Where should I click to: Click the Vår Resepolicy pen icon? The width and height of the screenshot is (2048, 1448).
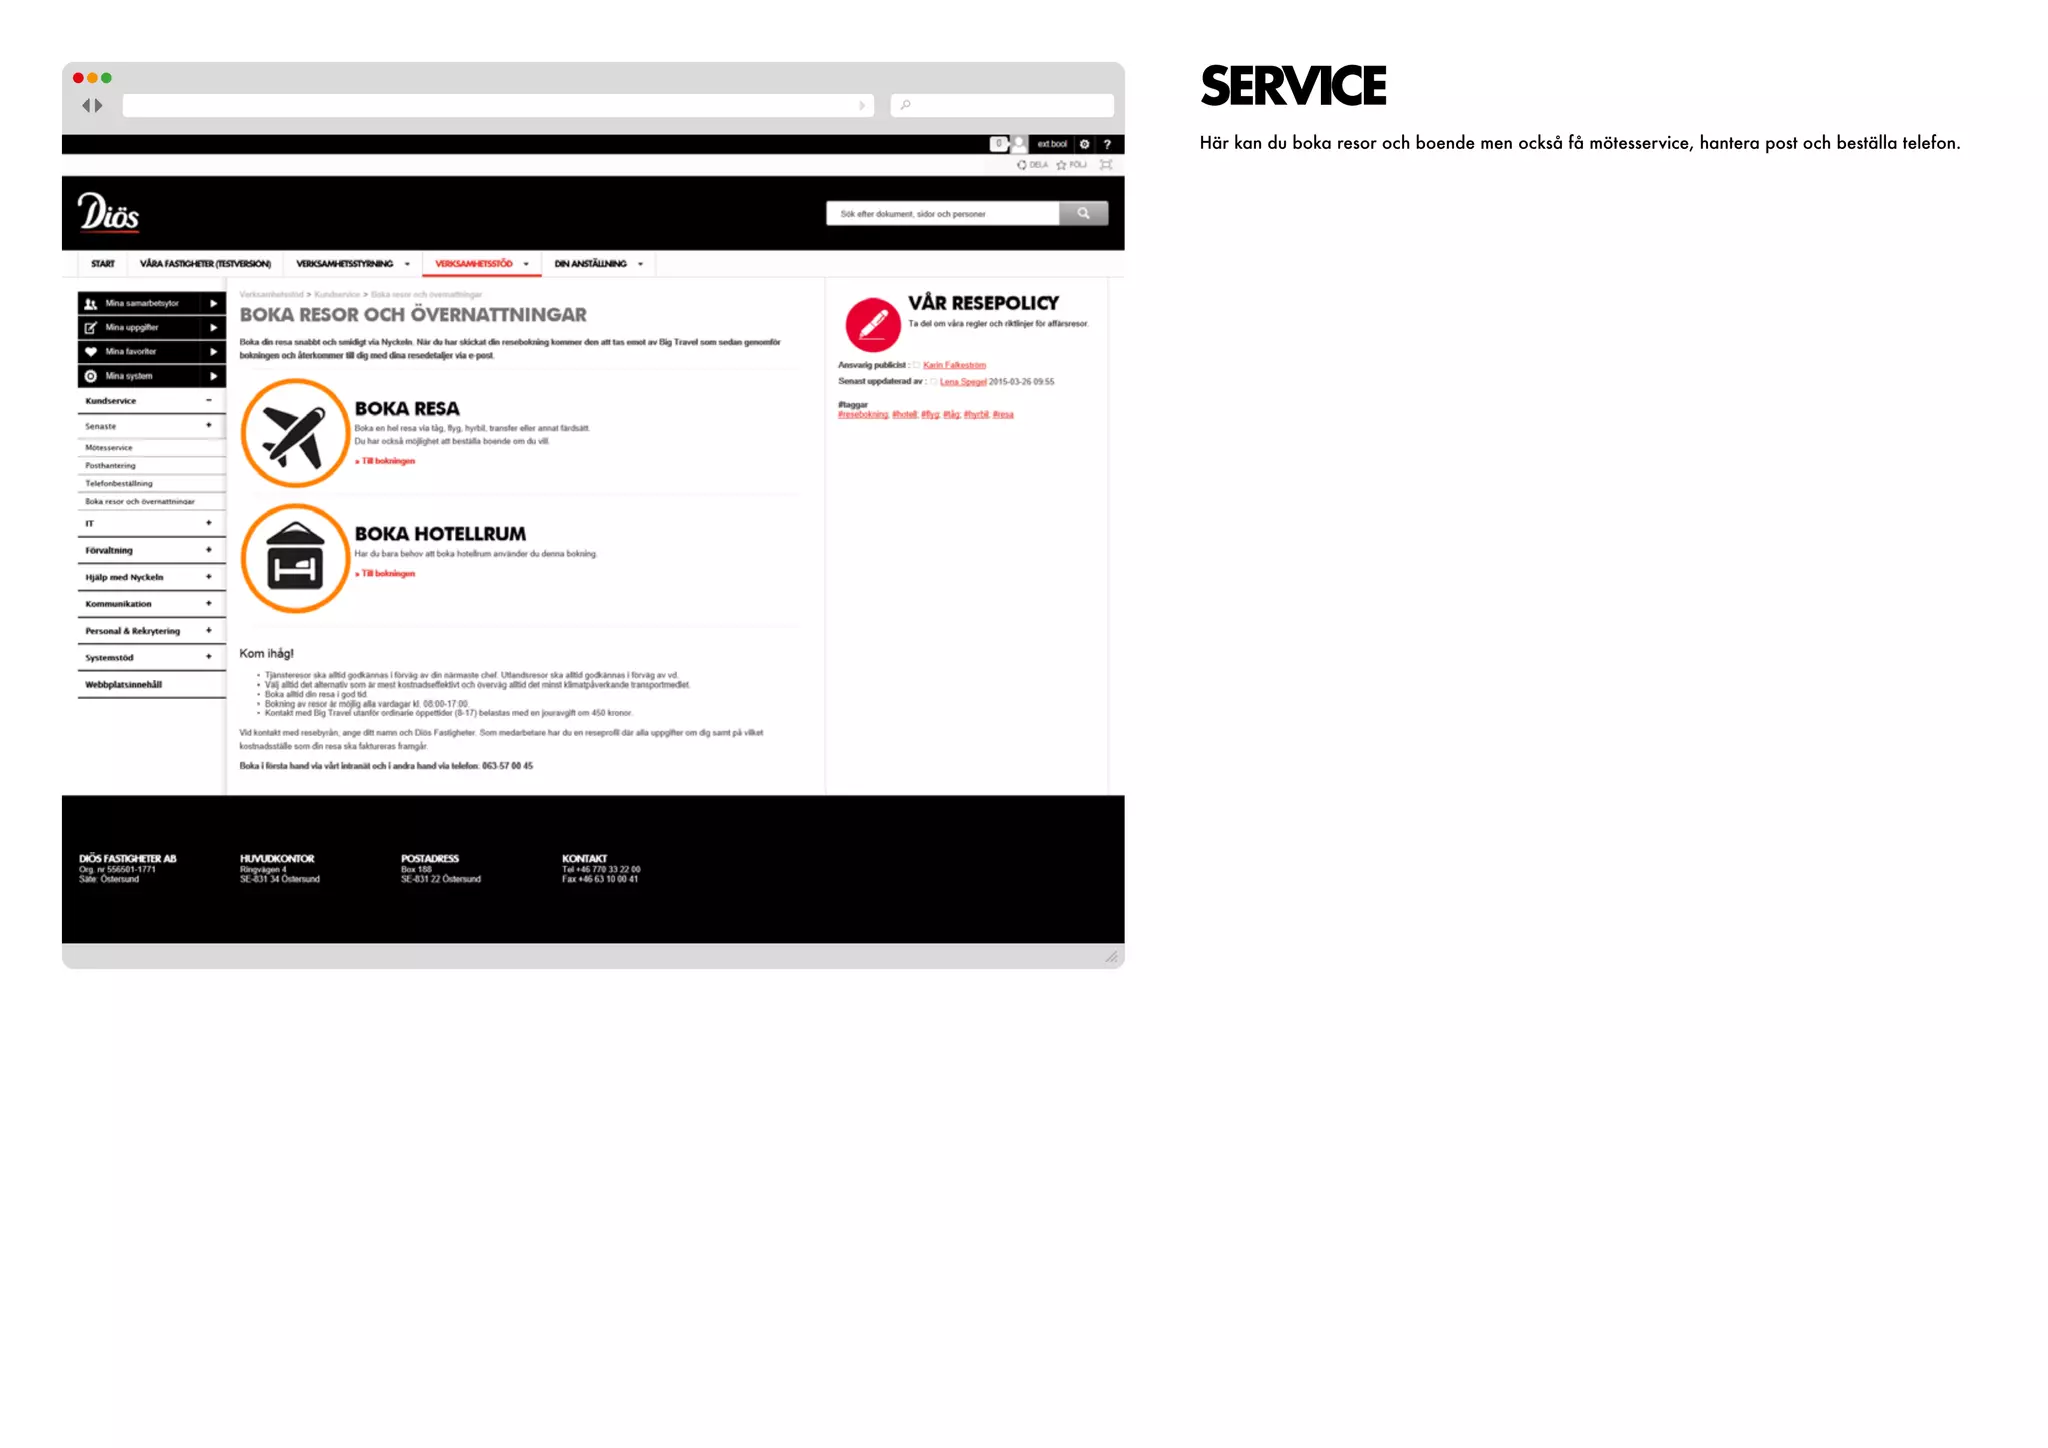(x=873, y=324)
